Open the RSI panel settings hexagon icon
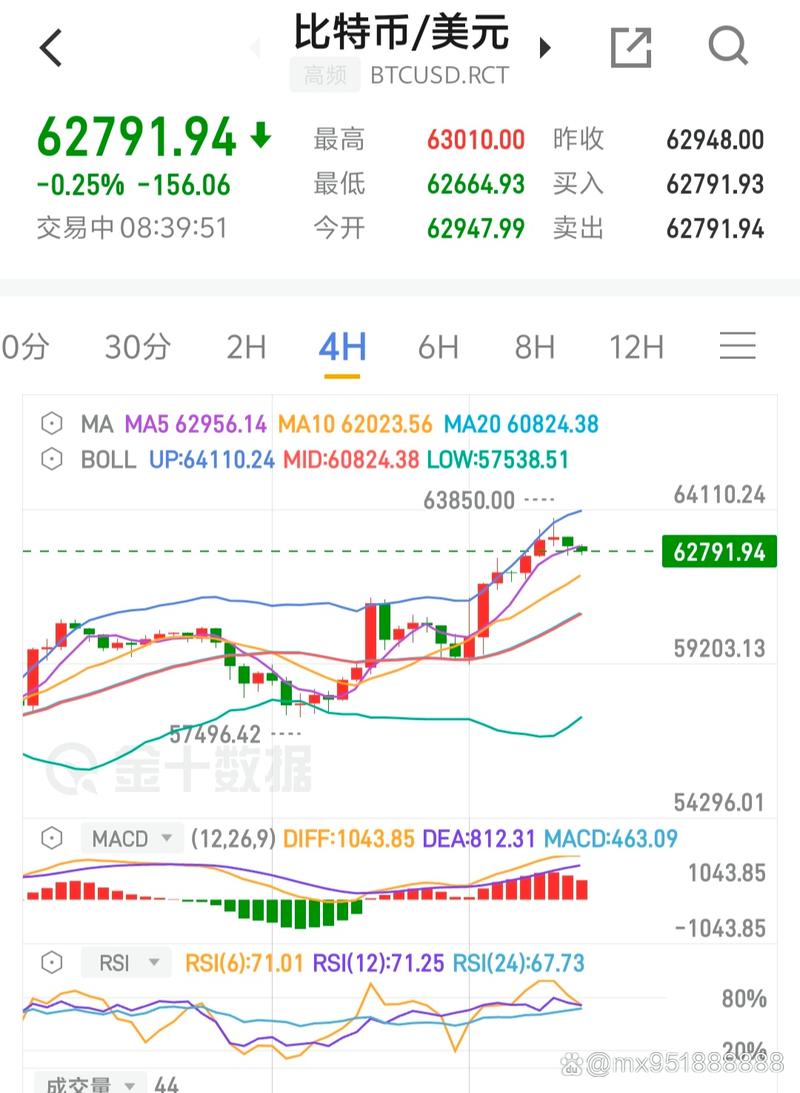 52,963
